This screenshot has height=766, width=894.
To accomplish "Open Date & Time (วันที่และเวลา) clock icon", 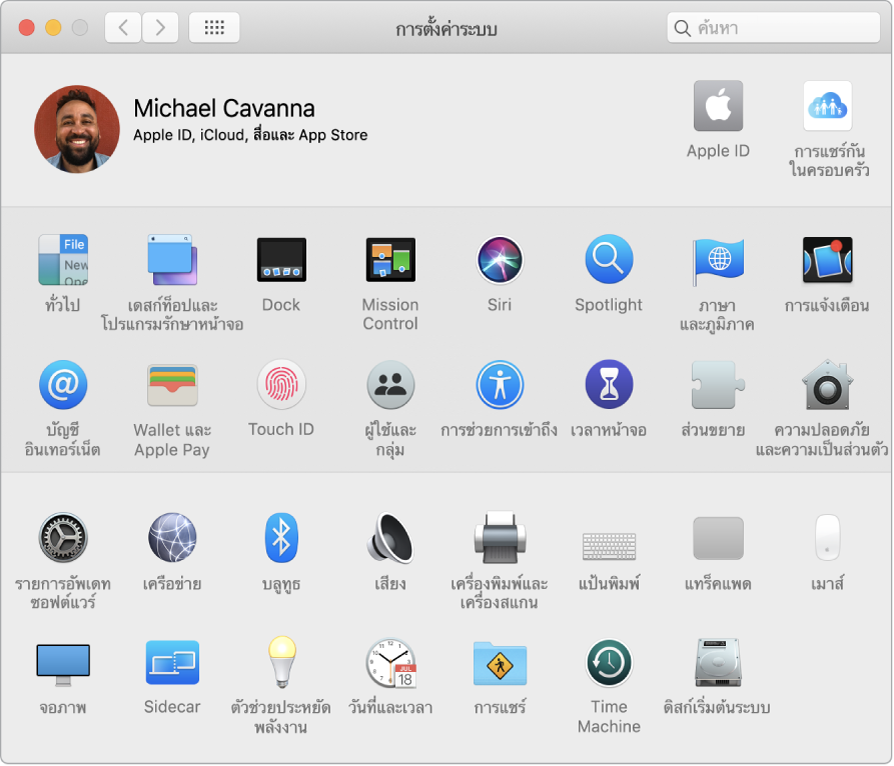I will 391,663.
